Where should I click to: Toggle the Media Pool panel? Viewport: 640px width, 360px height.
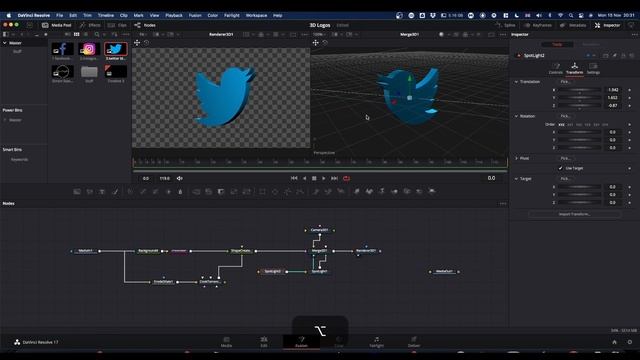point(56,25)
